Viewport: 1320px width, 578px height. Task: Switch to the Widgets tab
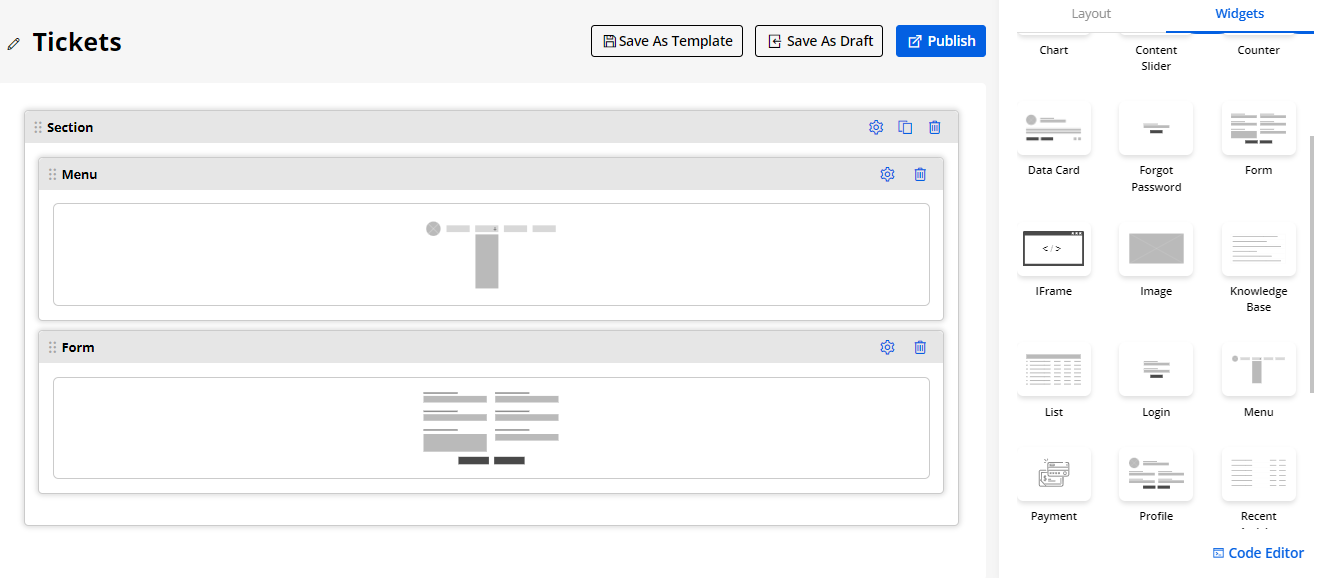[1239, 14]
